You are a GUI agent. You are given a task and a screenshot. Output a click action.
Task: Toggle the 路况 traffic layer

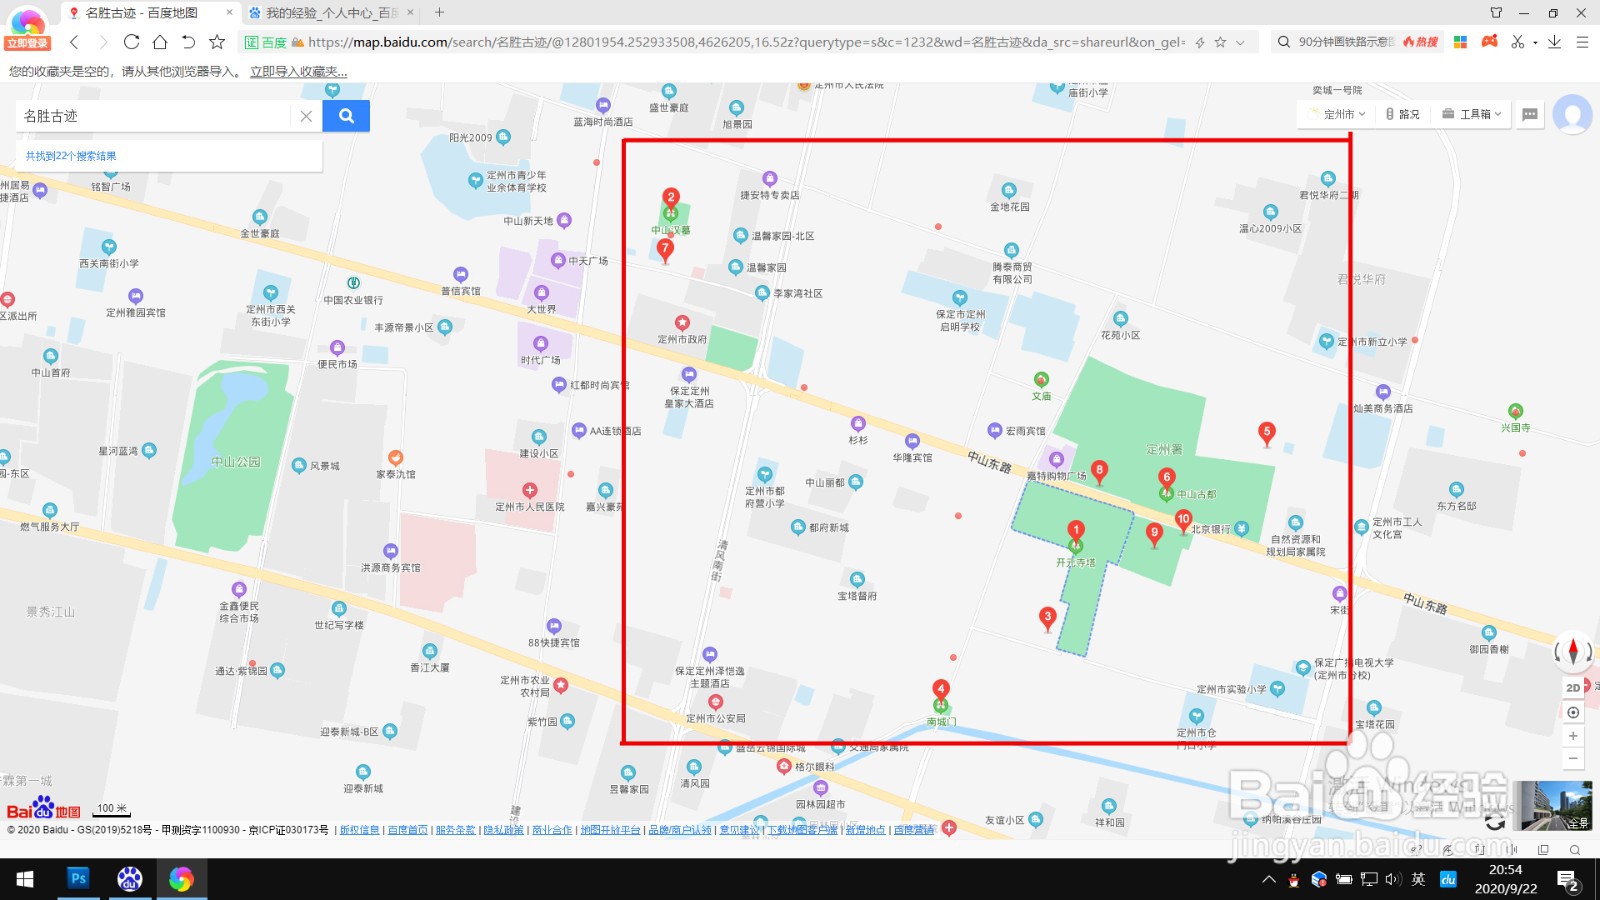tap(1403, 114)
